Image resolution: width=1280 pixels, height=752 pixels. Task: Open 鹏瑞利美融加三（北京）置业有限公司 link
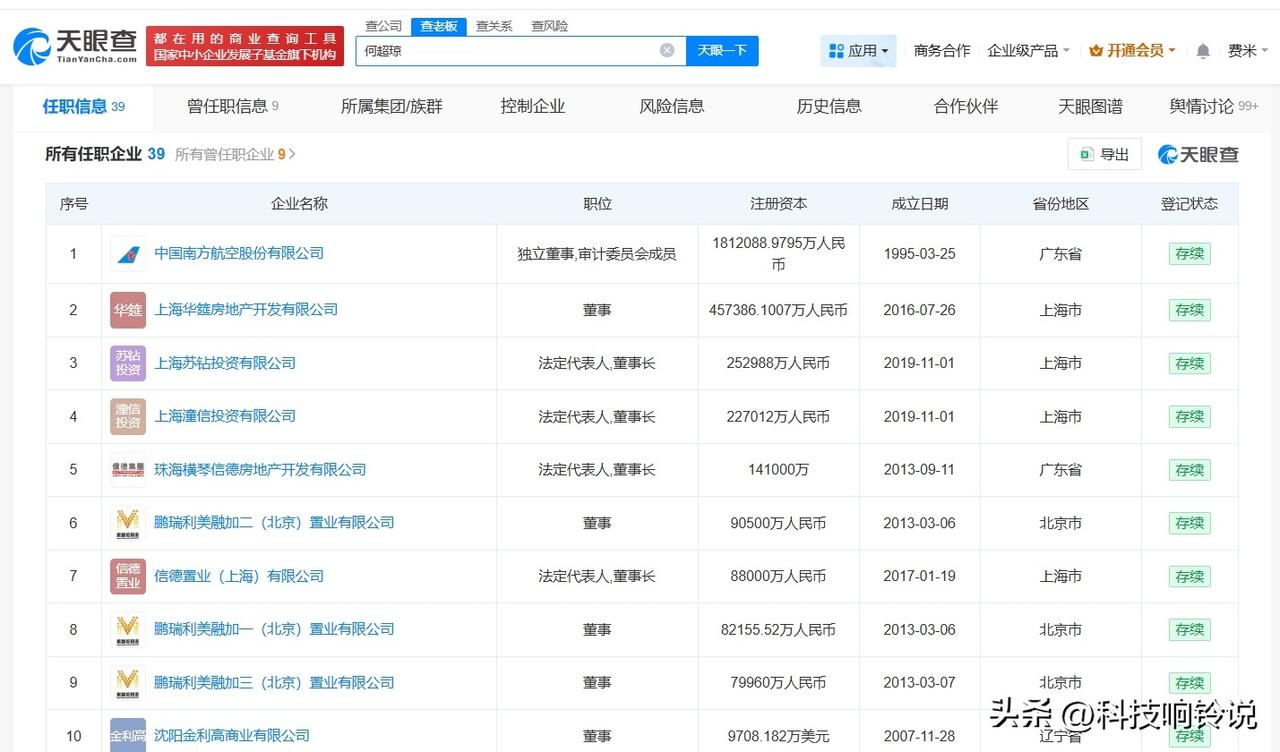(x=274, y=683)
